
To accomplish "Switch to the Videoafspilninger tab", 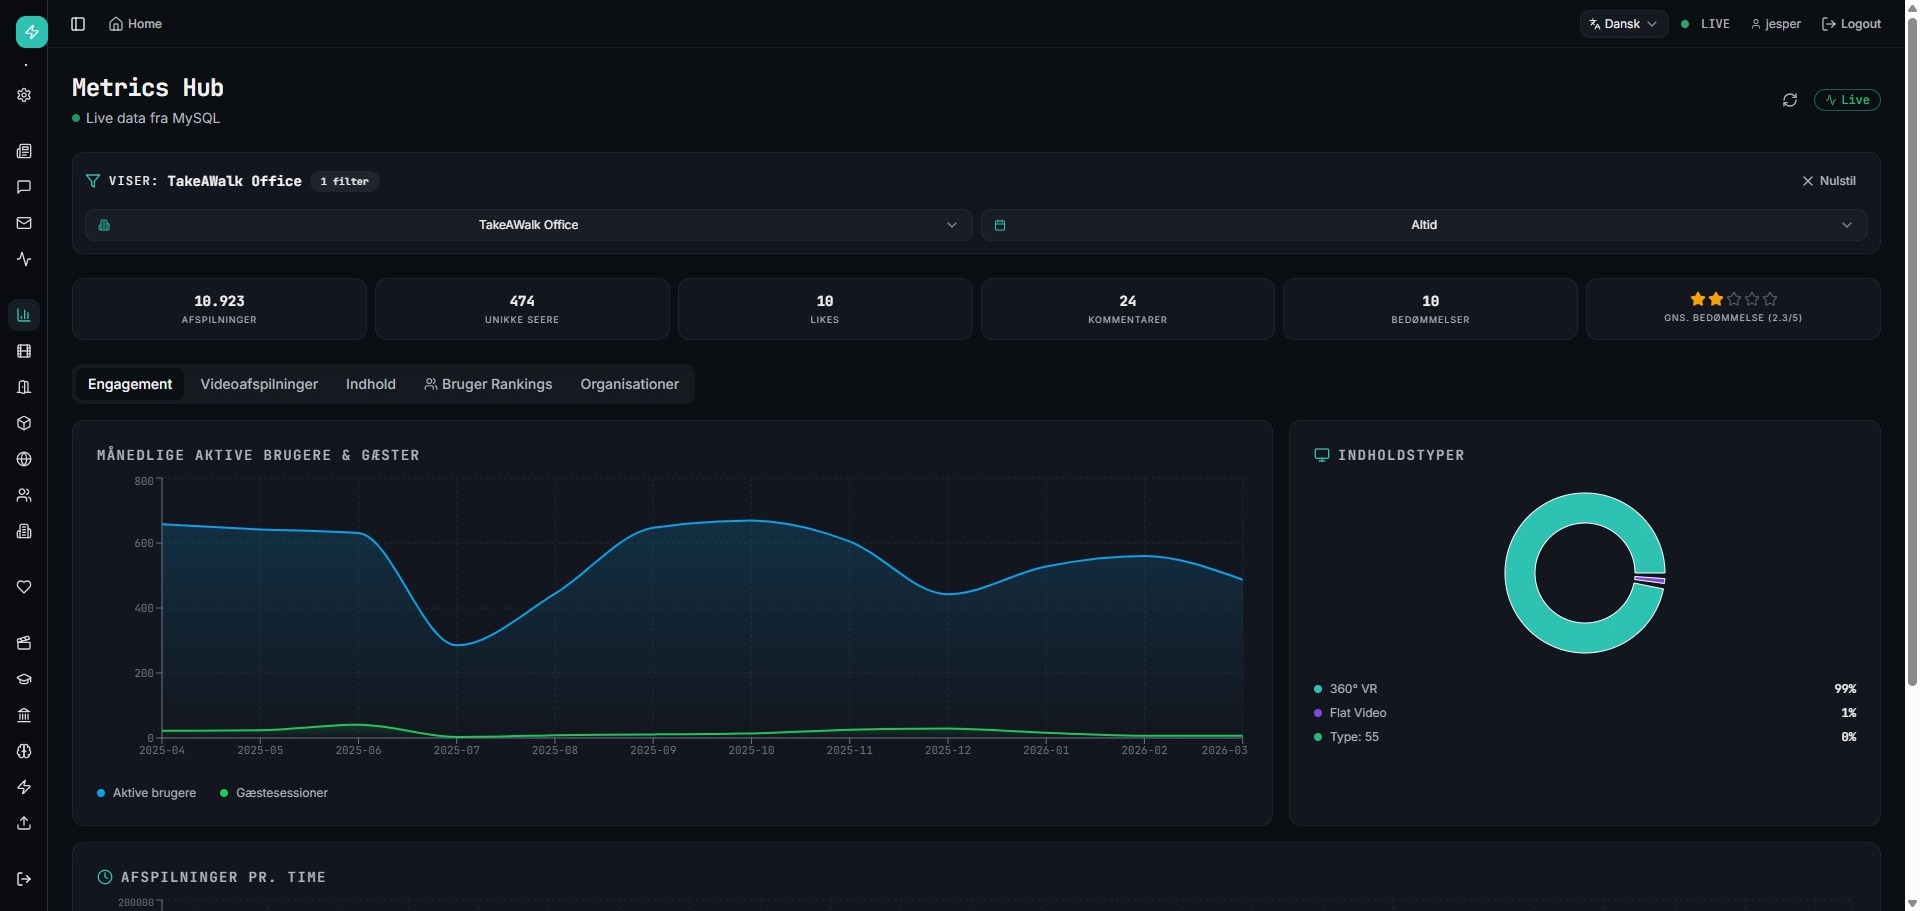I will tap(259, 384).
